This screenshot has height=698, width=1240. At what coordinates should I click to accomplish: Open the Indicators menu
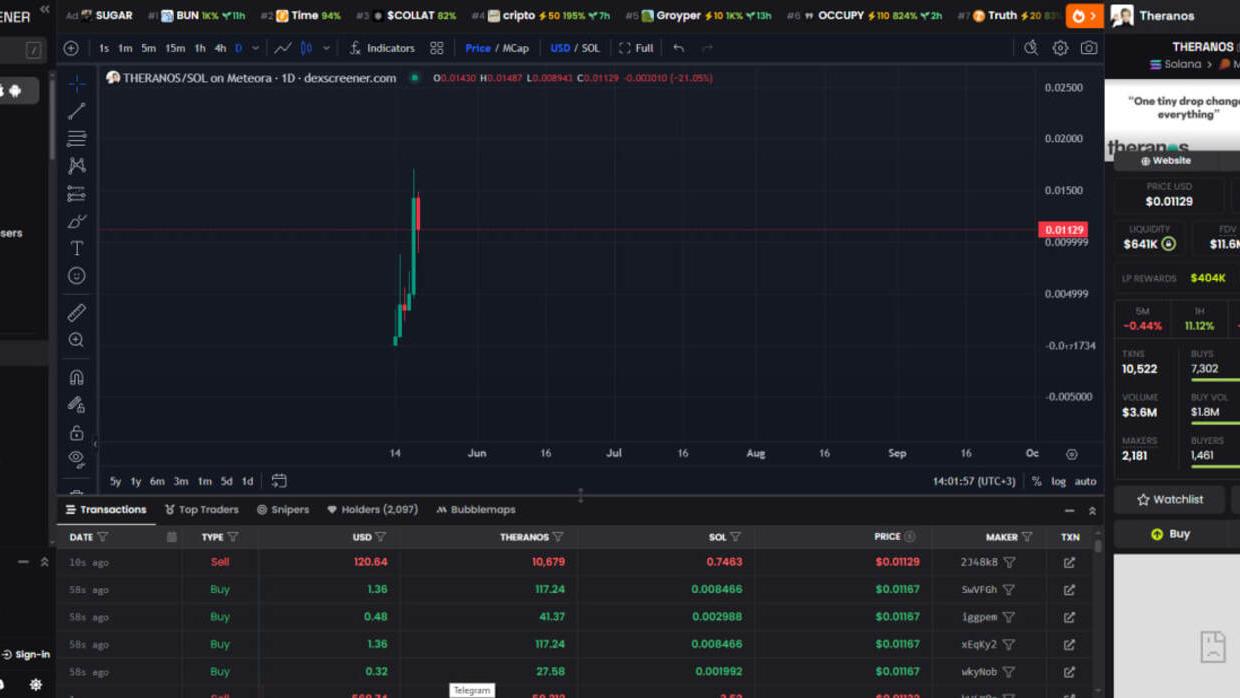tap(382, 48)
